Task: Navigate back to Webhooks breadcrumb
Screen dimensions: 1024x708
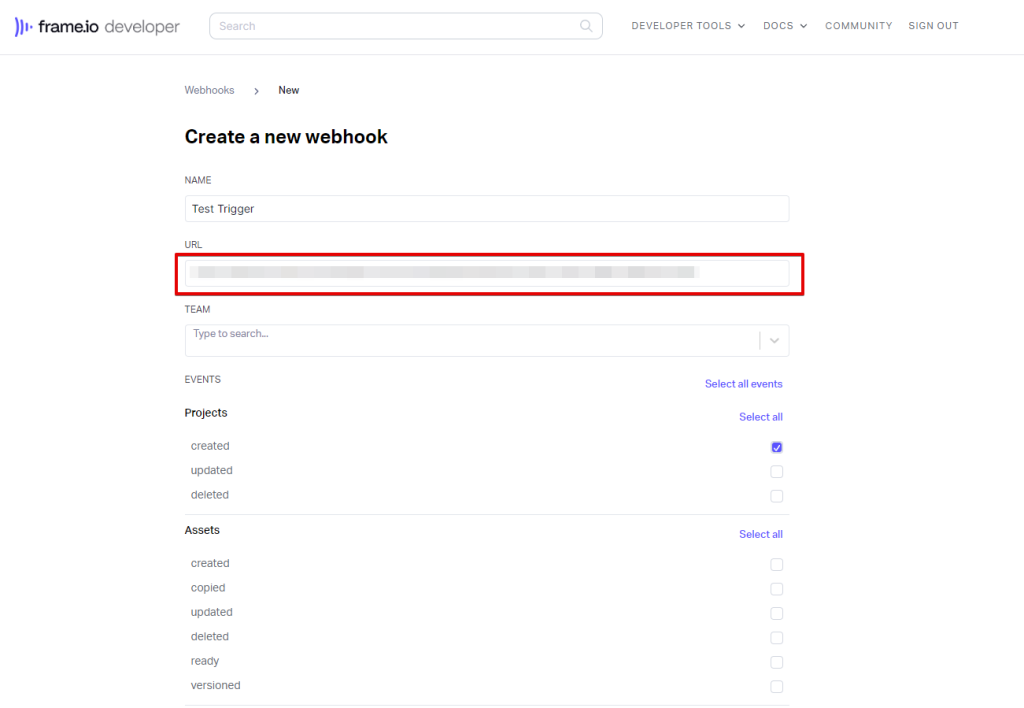Action: (x=209, y=90)
